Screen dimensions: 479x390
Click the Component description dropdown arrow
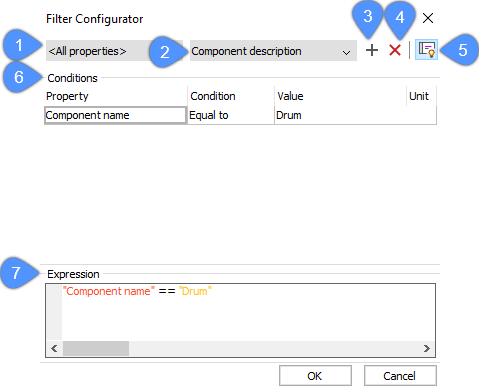click(x=347, y=52)
